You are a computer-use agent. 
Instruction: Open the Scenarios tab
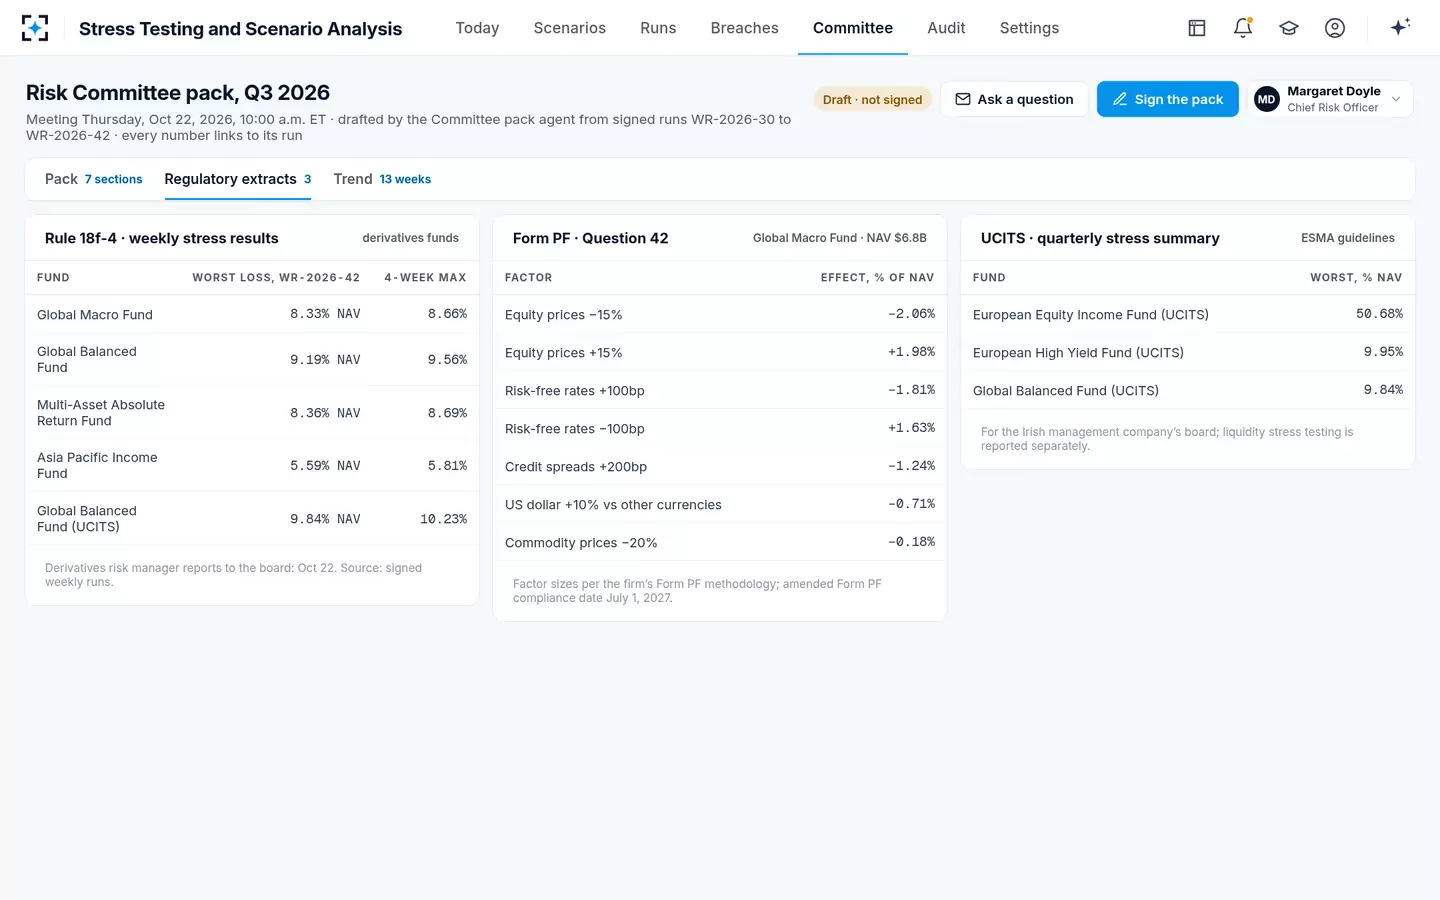click(x=570, y=28)
